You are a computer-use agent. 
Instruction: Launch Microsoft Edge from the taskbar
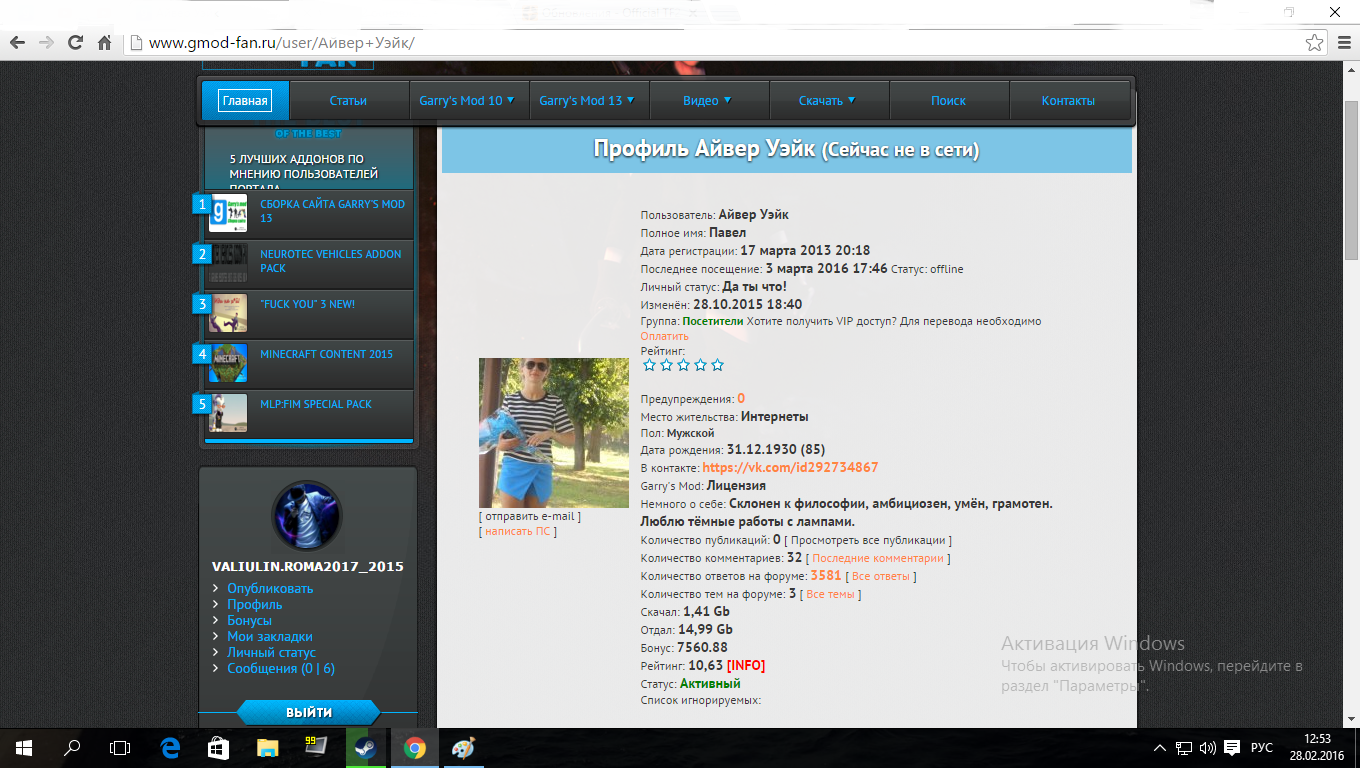point(170,747)
